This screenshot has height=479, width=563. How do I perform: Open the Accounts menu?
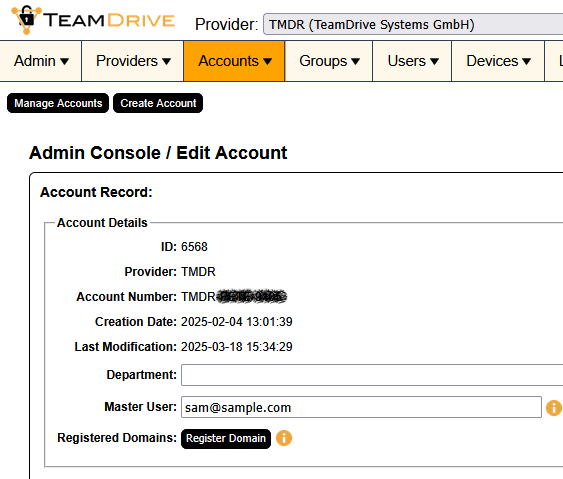[234, 61]
